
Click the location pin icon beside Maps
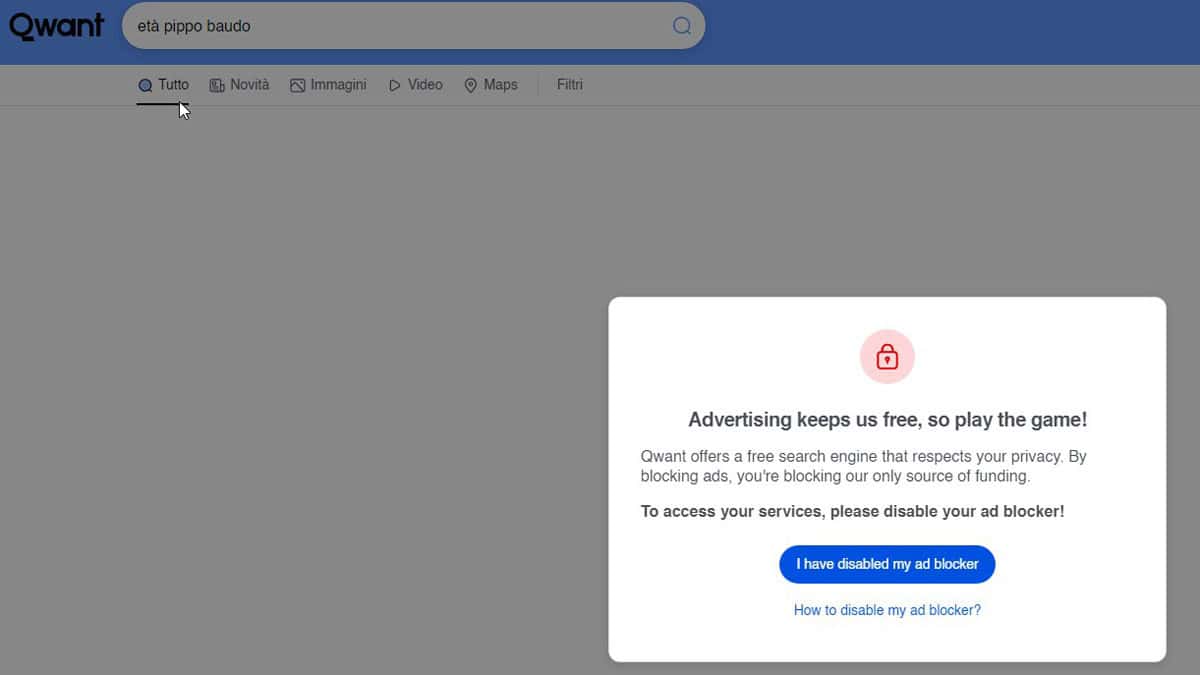tap(471, 86)
